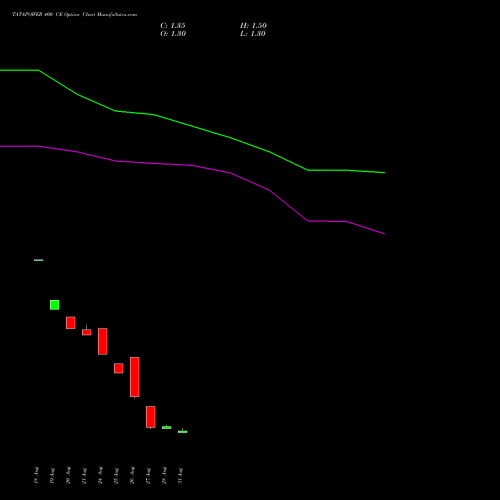This screenshot has height=500, width=500.
Task: Select the tall red candle for 26 Aug
Action: [135, 377]
